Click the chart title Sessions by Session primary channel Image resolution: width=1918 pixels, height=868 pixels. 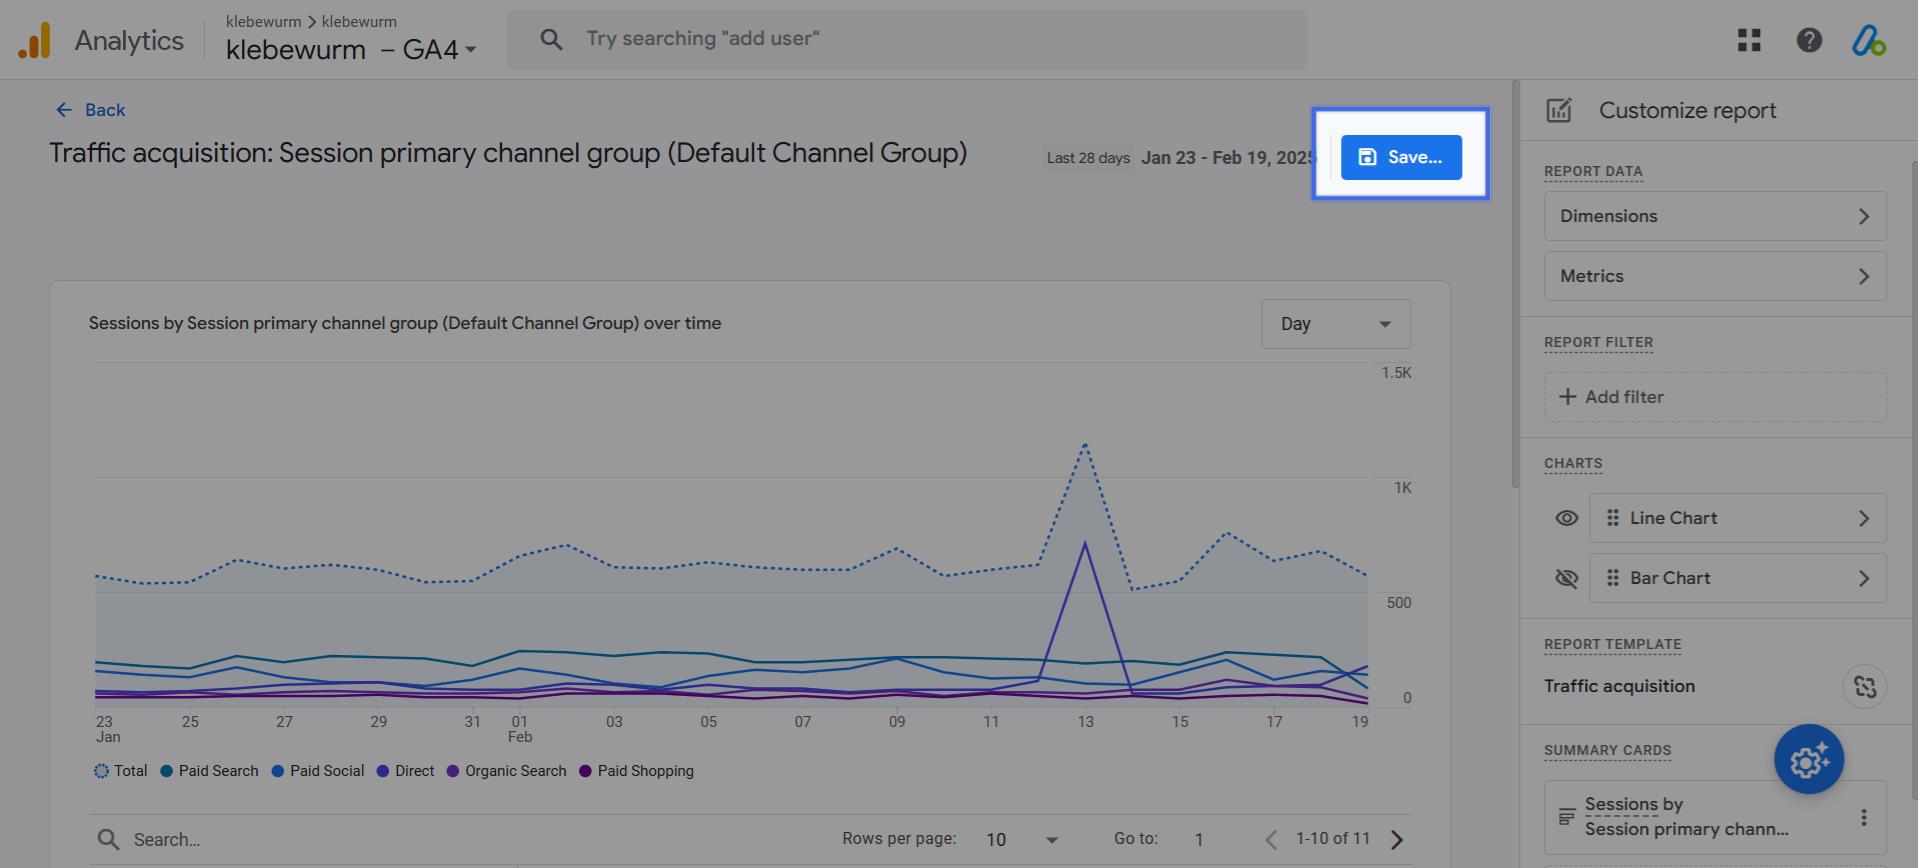pyautogui.click(x=405, y=323)
